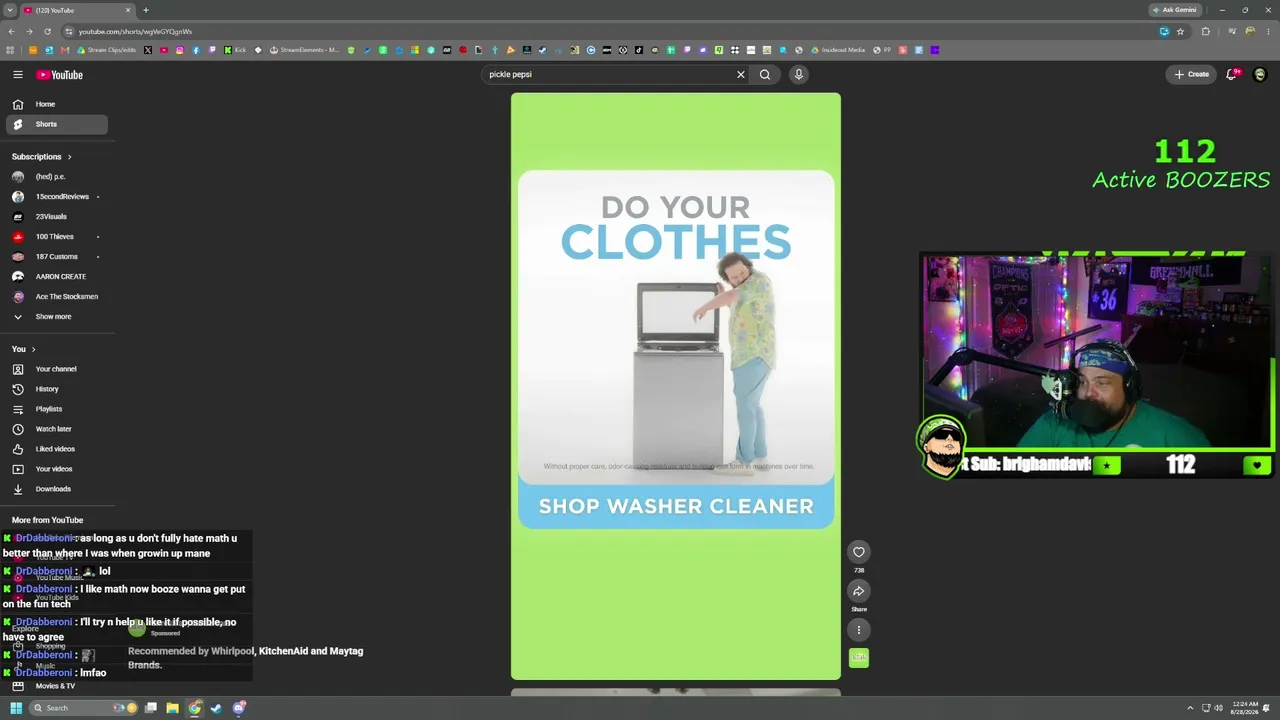Click the browser address bar URL
The height and width of the screenshot is (720, 1280).
tap(135, 32)
